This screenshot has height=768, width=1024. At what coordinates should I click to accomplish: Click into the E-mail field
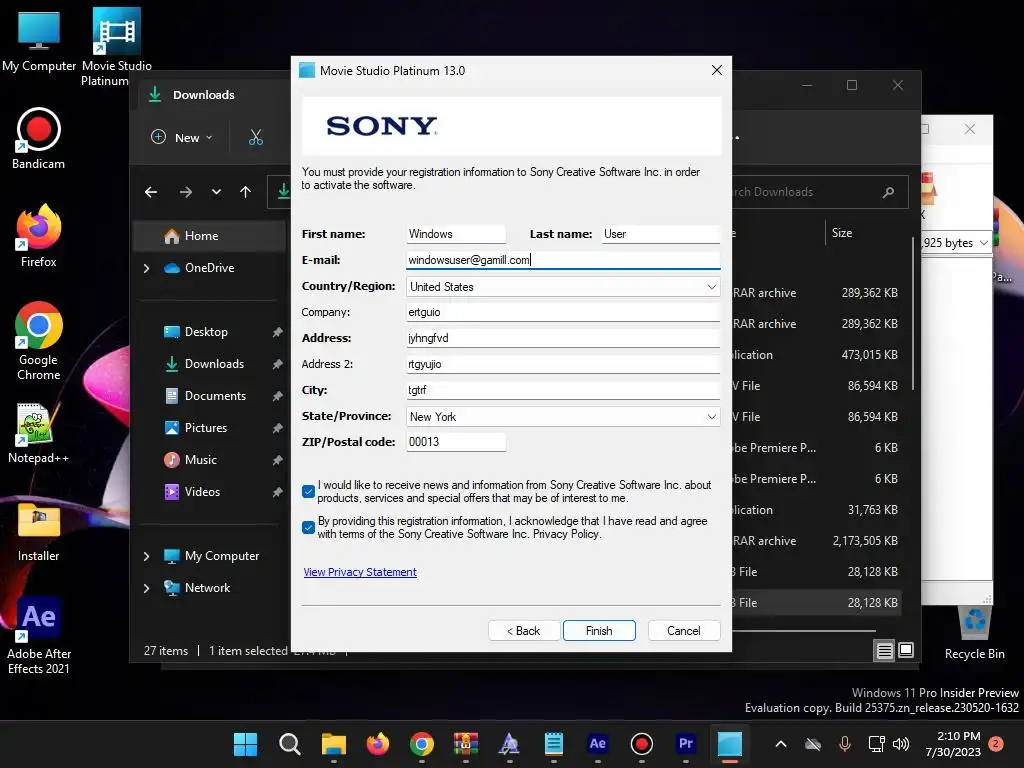pos(563,260)
